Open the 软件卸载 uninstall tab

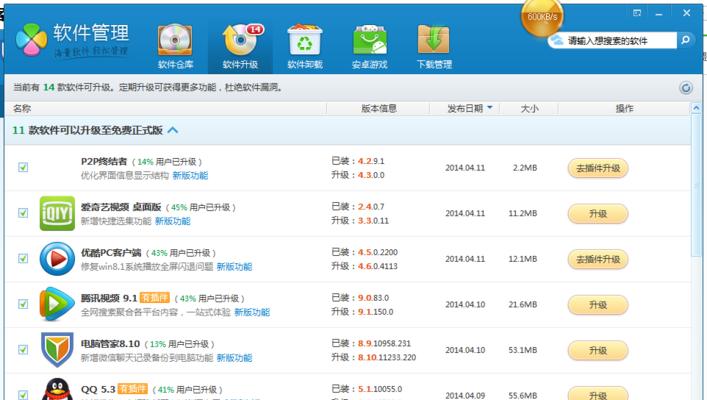(305, 47)
